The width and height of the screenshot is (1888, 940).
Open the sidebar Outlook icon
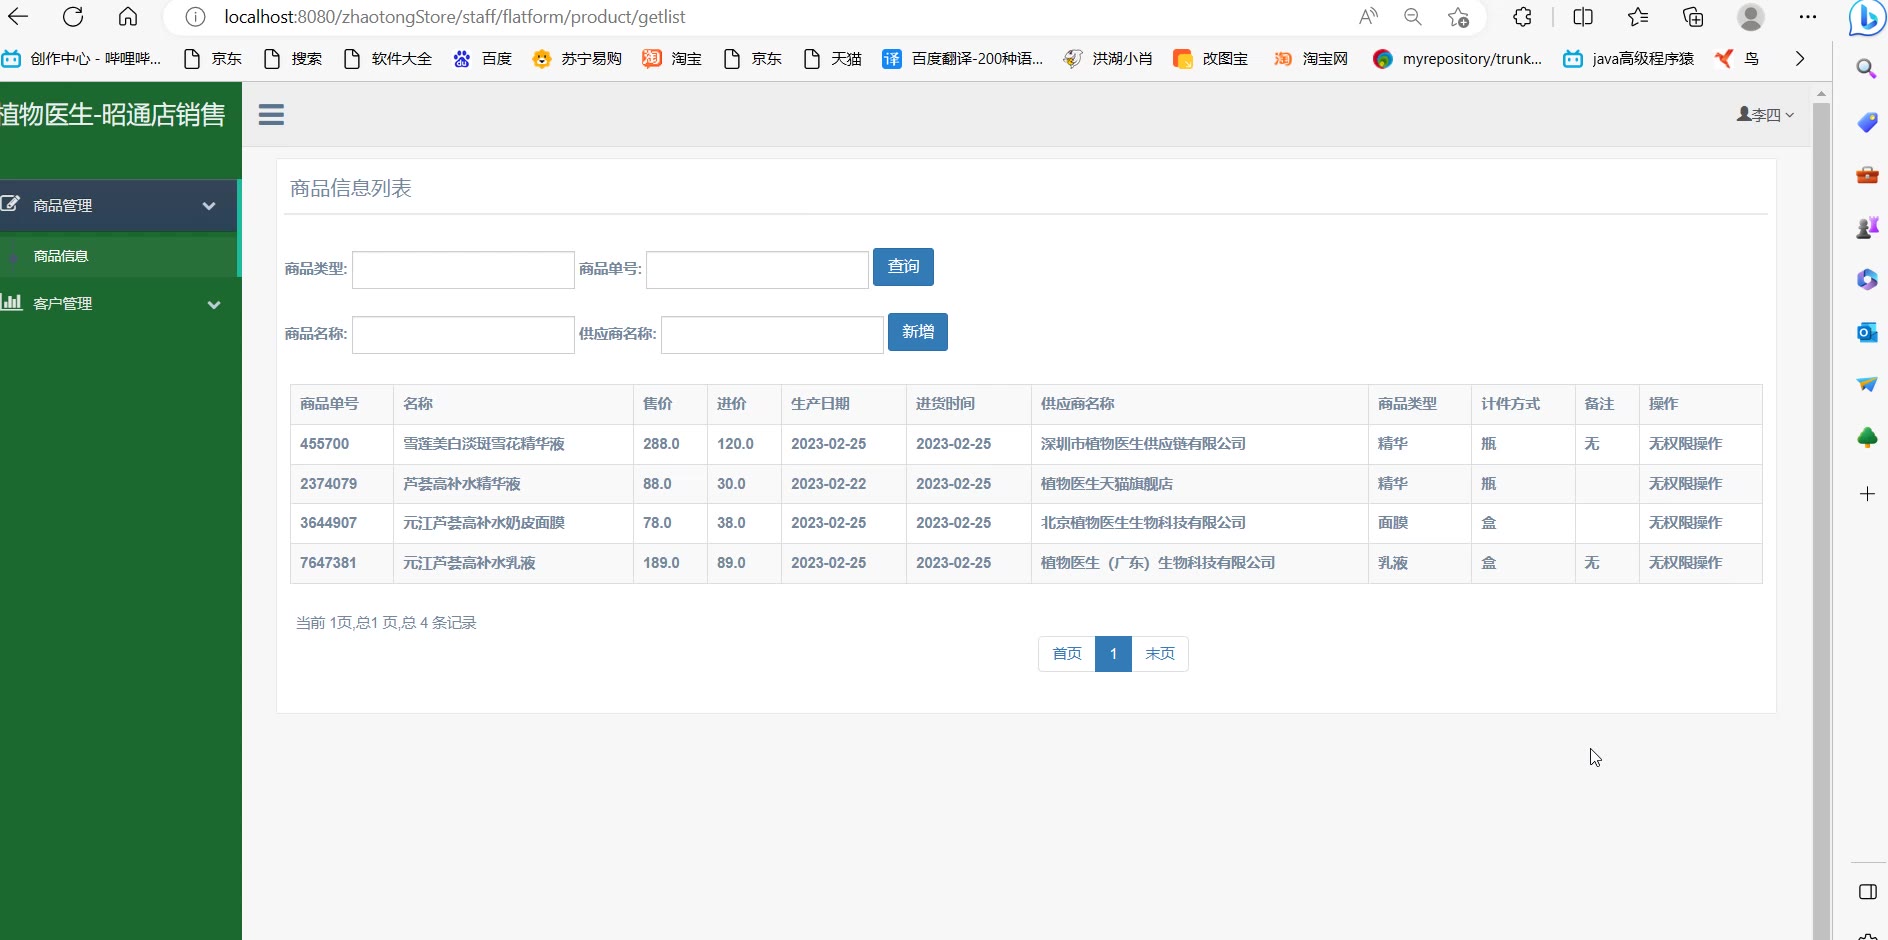click(1867, 332)
